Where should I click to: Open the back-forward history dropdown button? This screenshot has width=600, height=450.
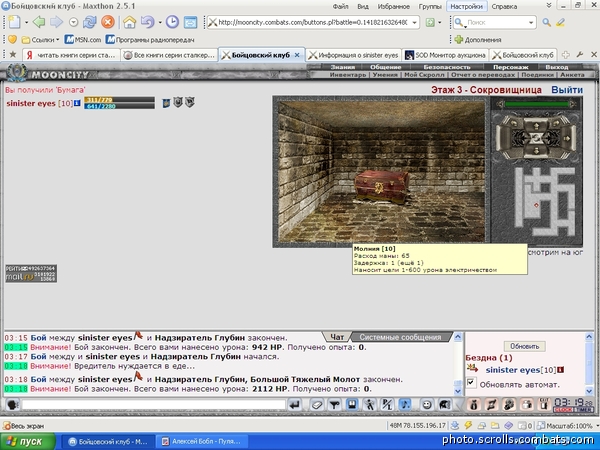pos(73,22)
